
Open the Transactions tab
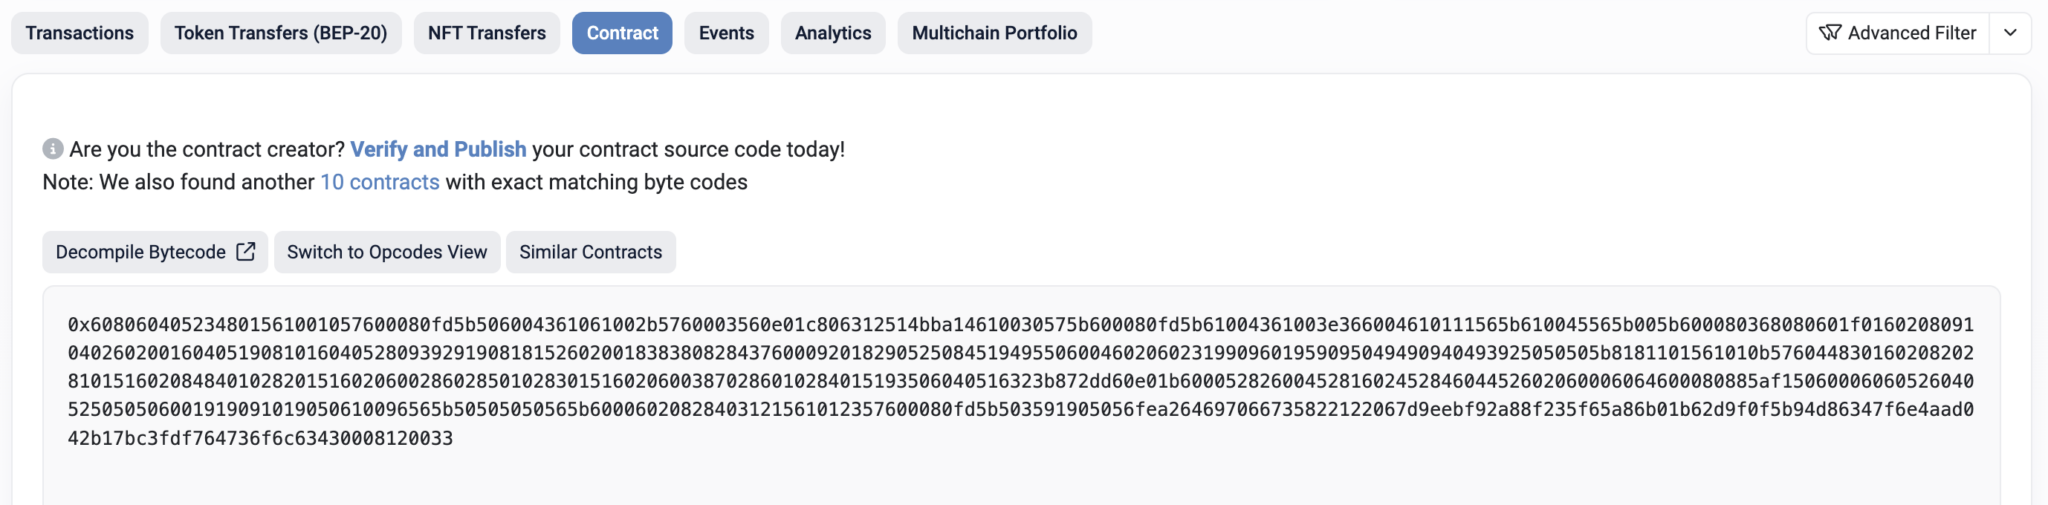pyautogui.click(x=80, y=33)
